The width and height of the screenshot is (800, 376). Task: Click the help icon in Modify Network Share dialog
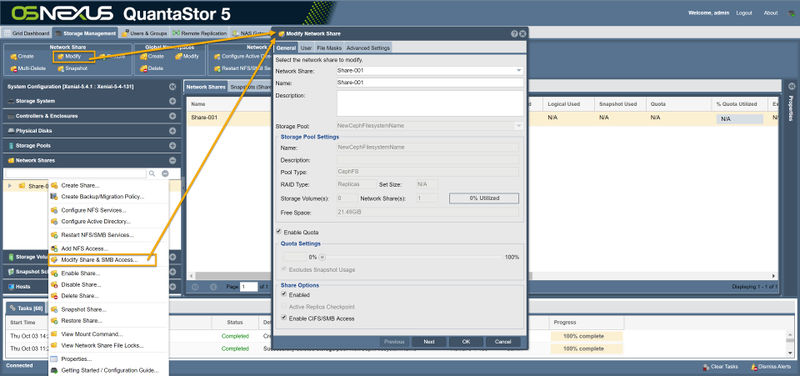point(514,34)
